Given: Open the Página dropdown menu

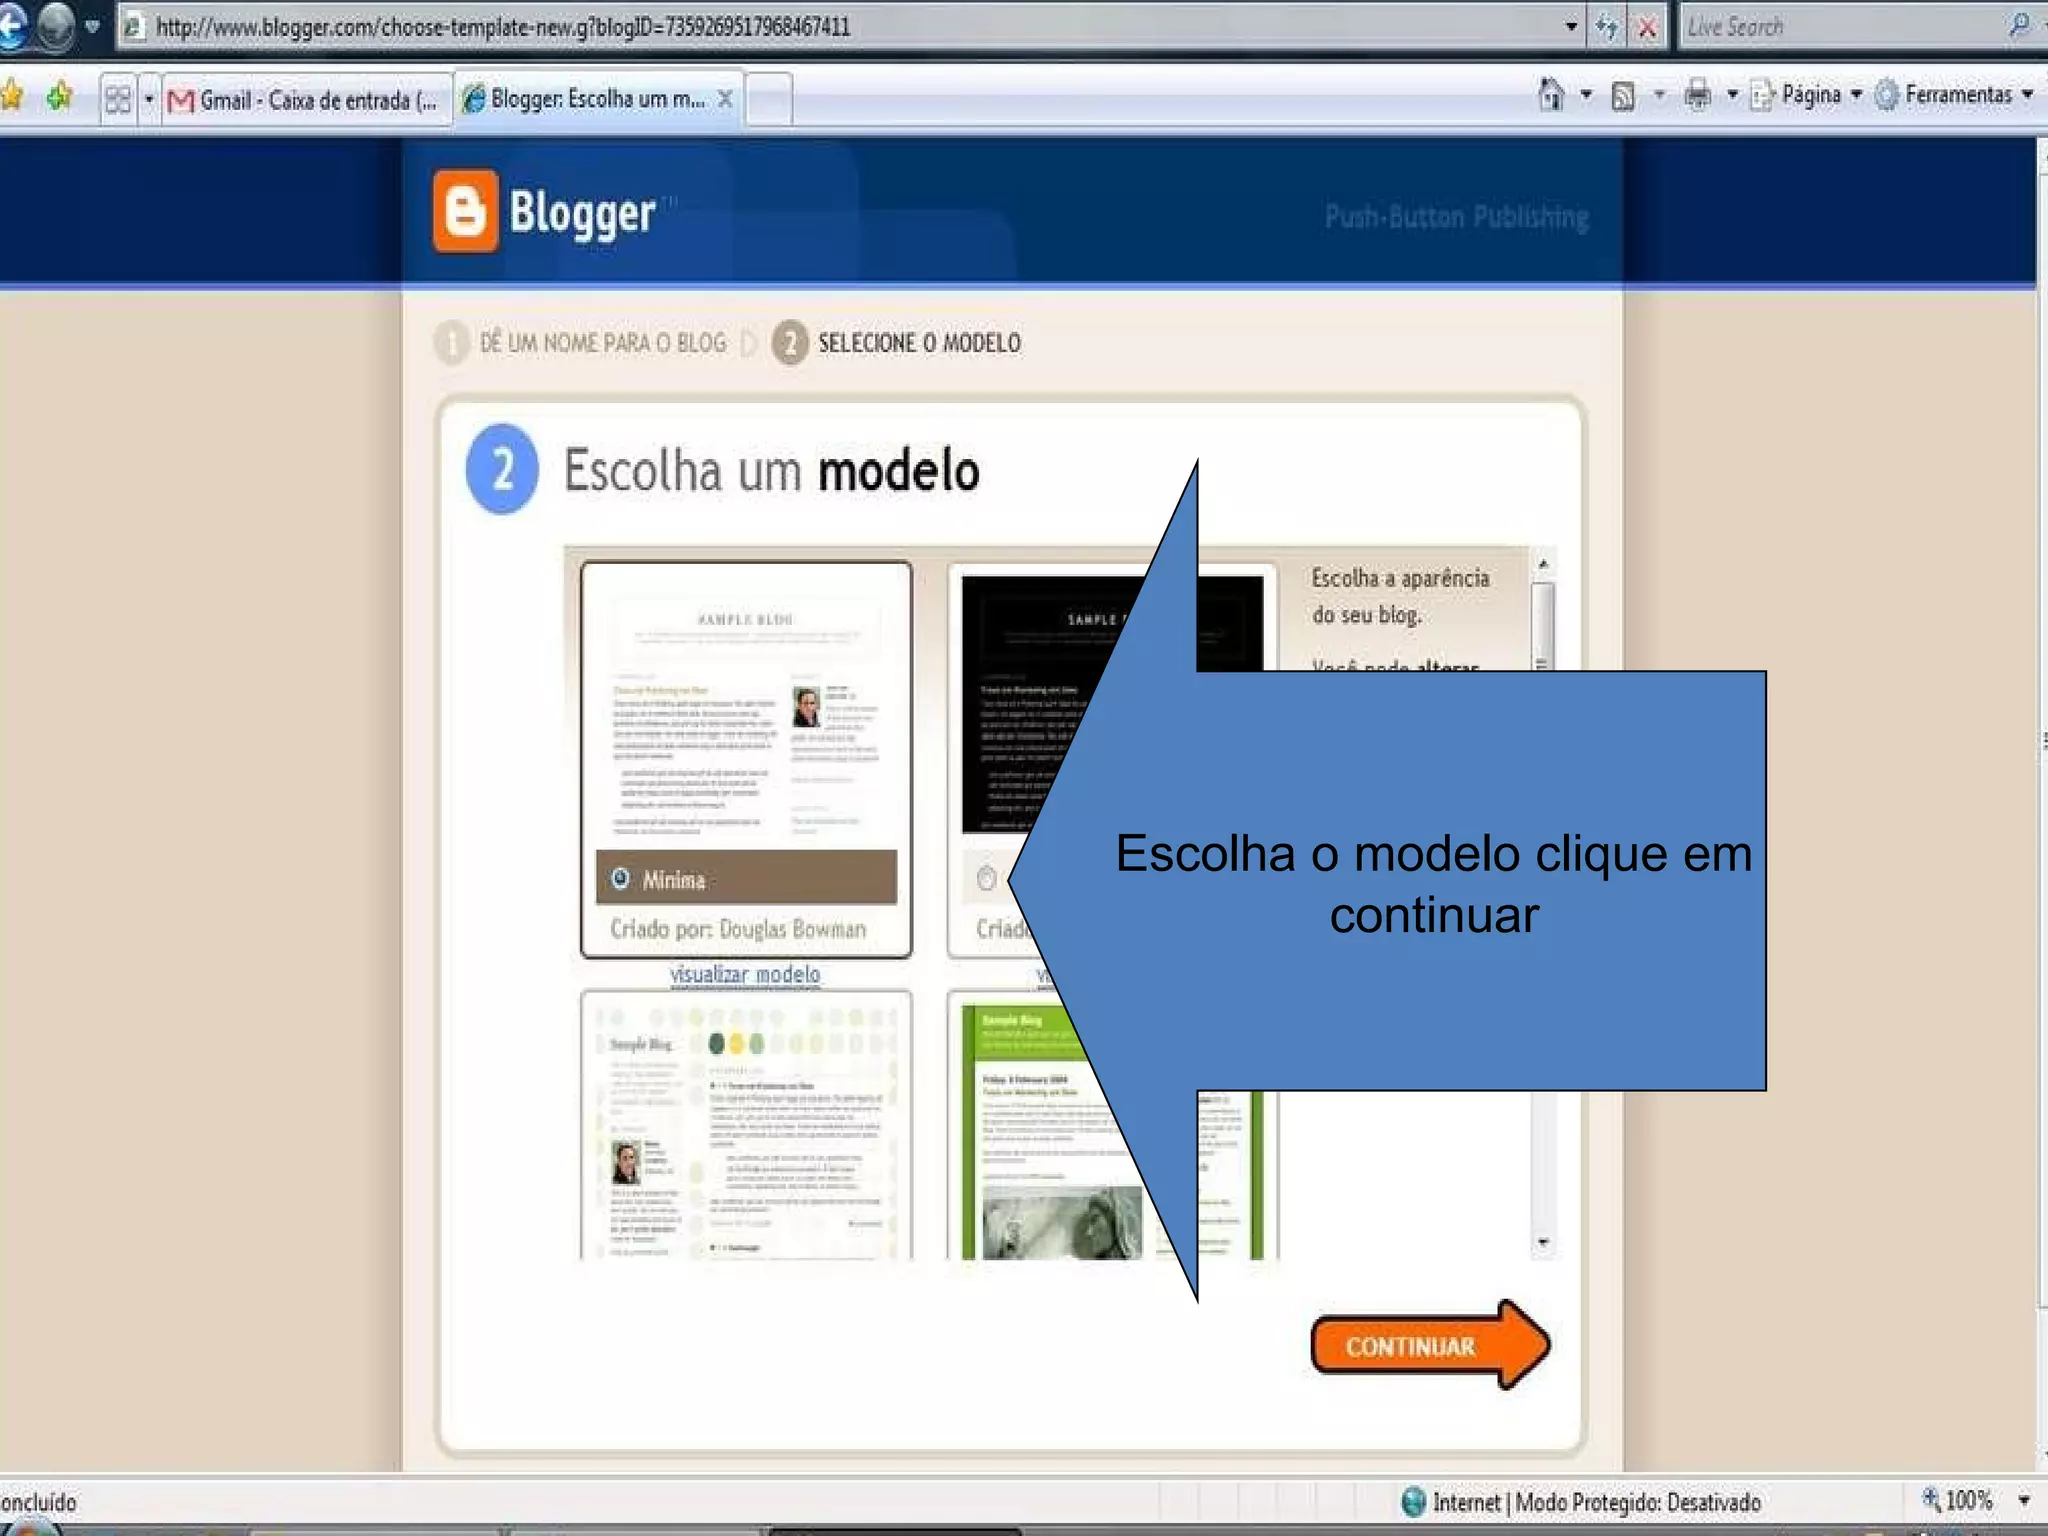Looking at the screenshot, I should (x=1810, y=95).
